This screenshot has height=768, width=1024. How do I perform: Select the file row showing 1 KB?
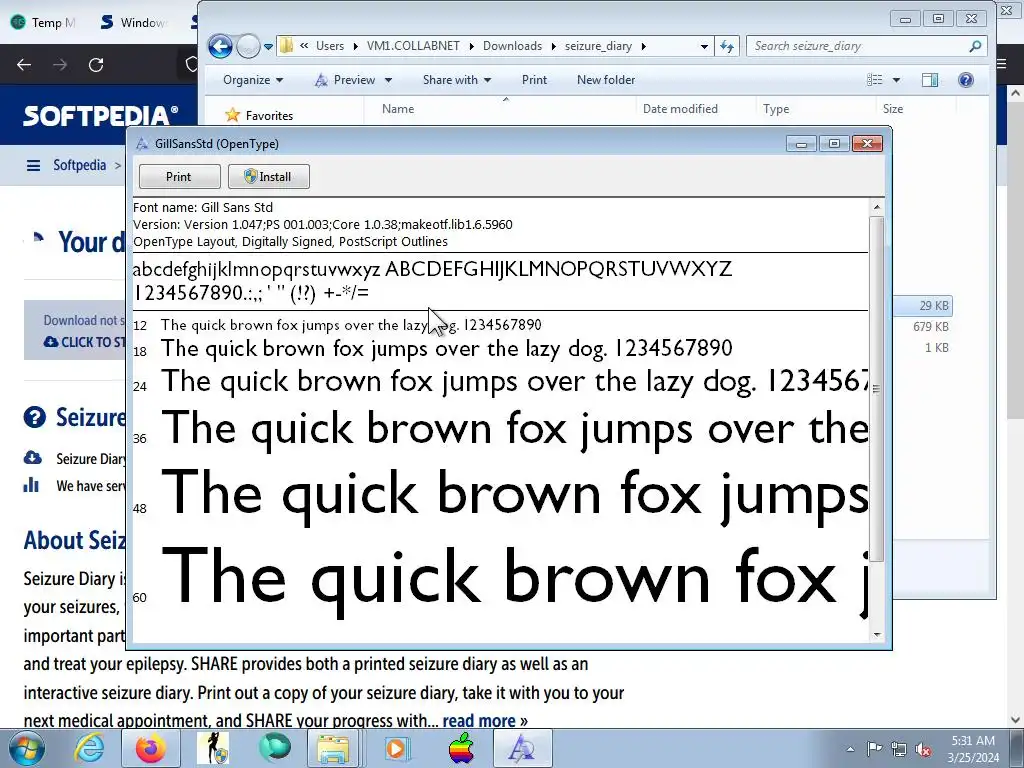click(922, 347)
